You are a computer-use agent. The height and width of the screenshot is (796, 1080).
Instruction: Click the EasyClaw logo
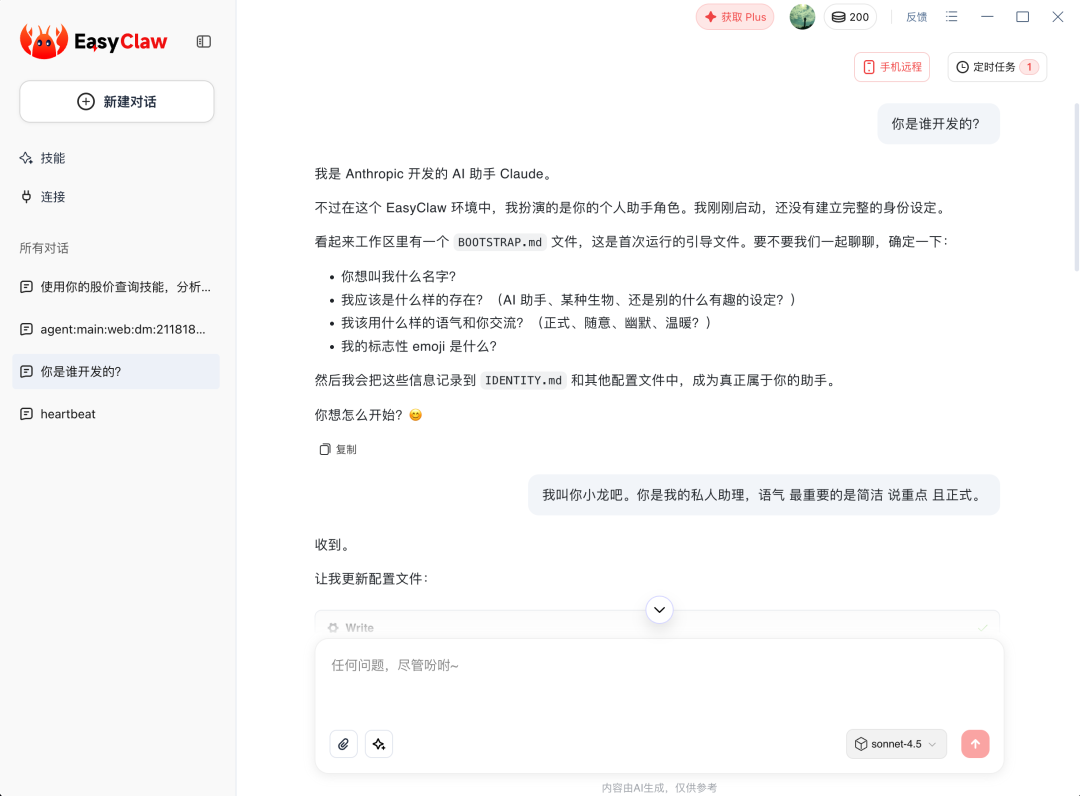point(94,41)
